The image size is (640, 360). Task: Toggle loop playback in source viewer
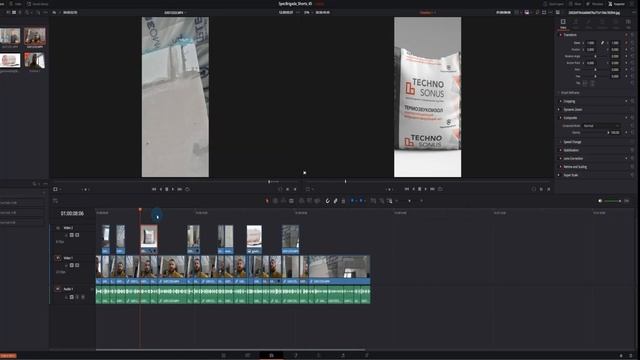point(187,189)
